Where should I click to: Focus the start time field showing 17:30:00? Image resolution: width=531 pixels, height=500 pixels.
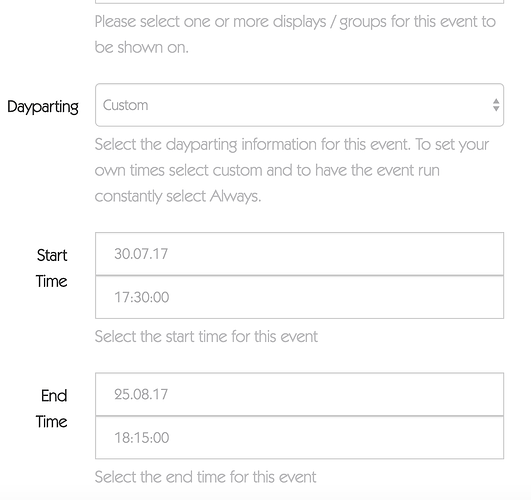tap(299, 297)
